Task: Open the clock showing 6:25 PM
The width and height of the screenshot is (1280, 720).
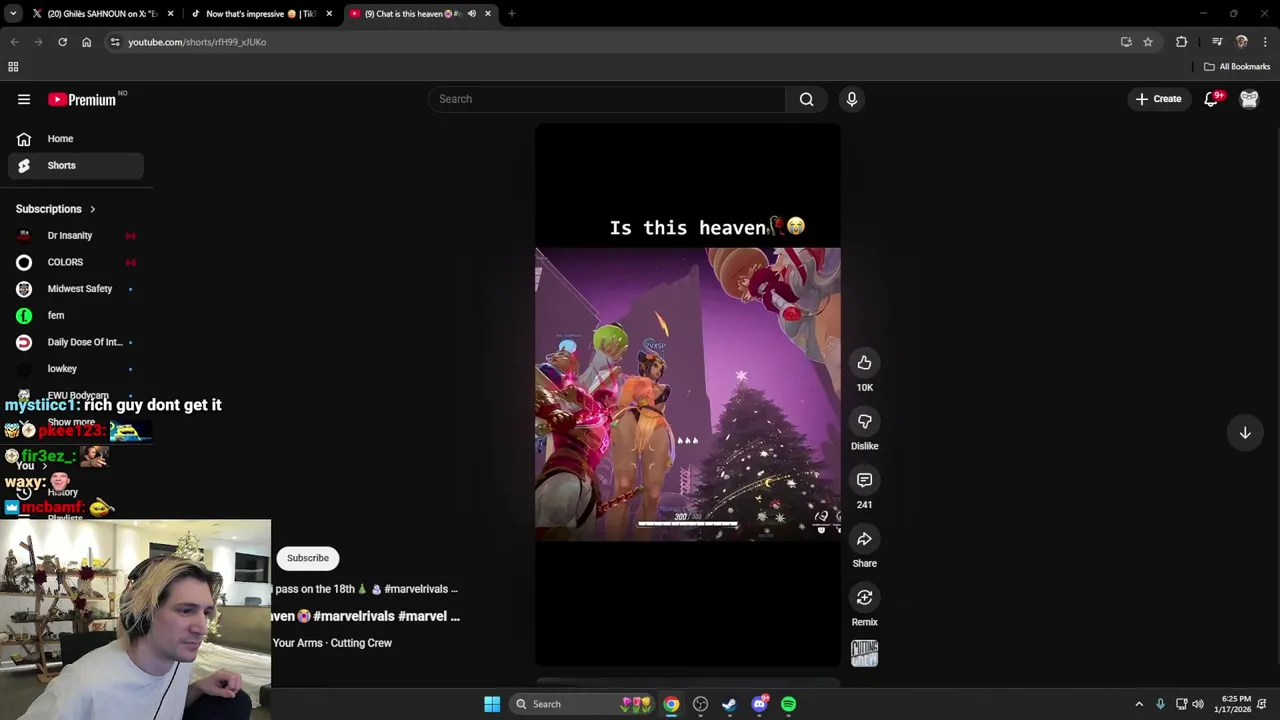Action: pyautogui.click(x=1232, y=704)
